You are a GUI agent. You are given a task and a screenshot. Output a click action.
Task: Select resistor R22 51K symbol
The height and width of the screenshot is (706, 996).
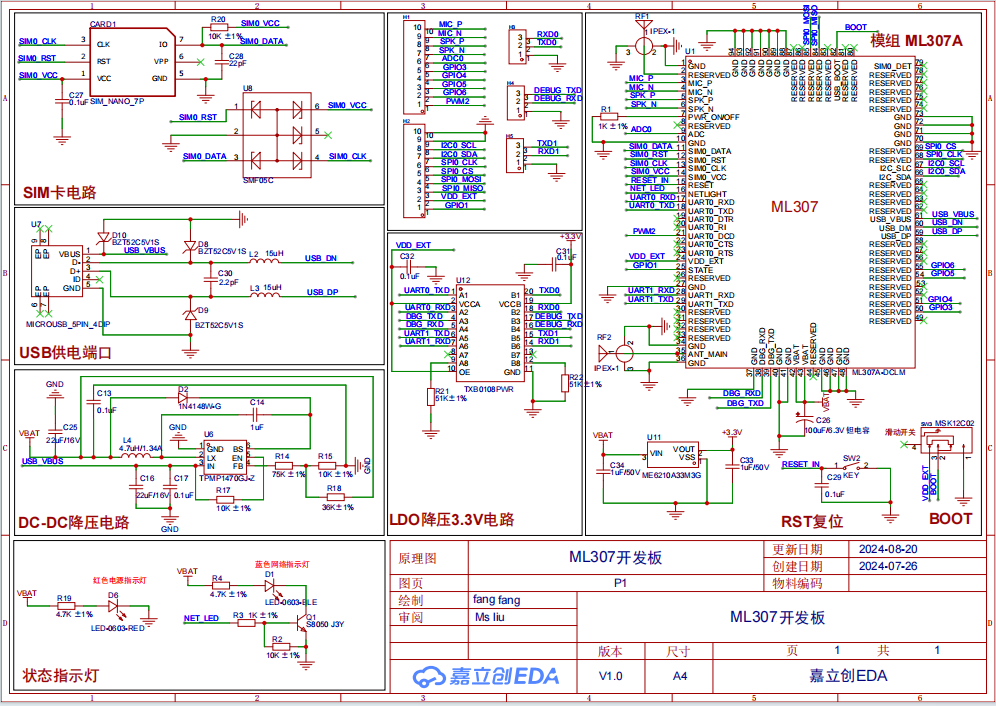pos(565,383)
